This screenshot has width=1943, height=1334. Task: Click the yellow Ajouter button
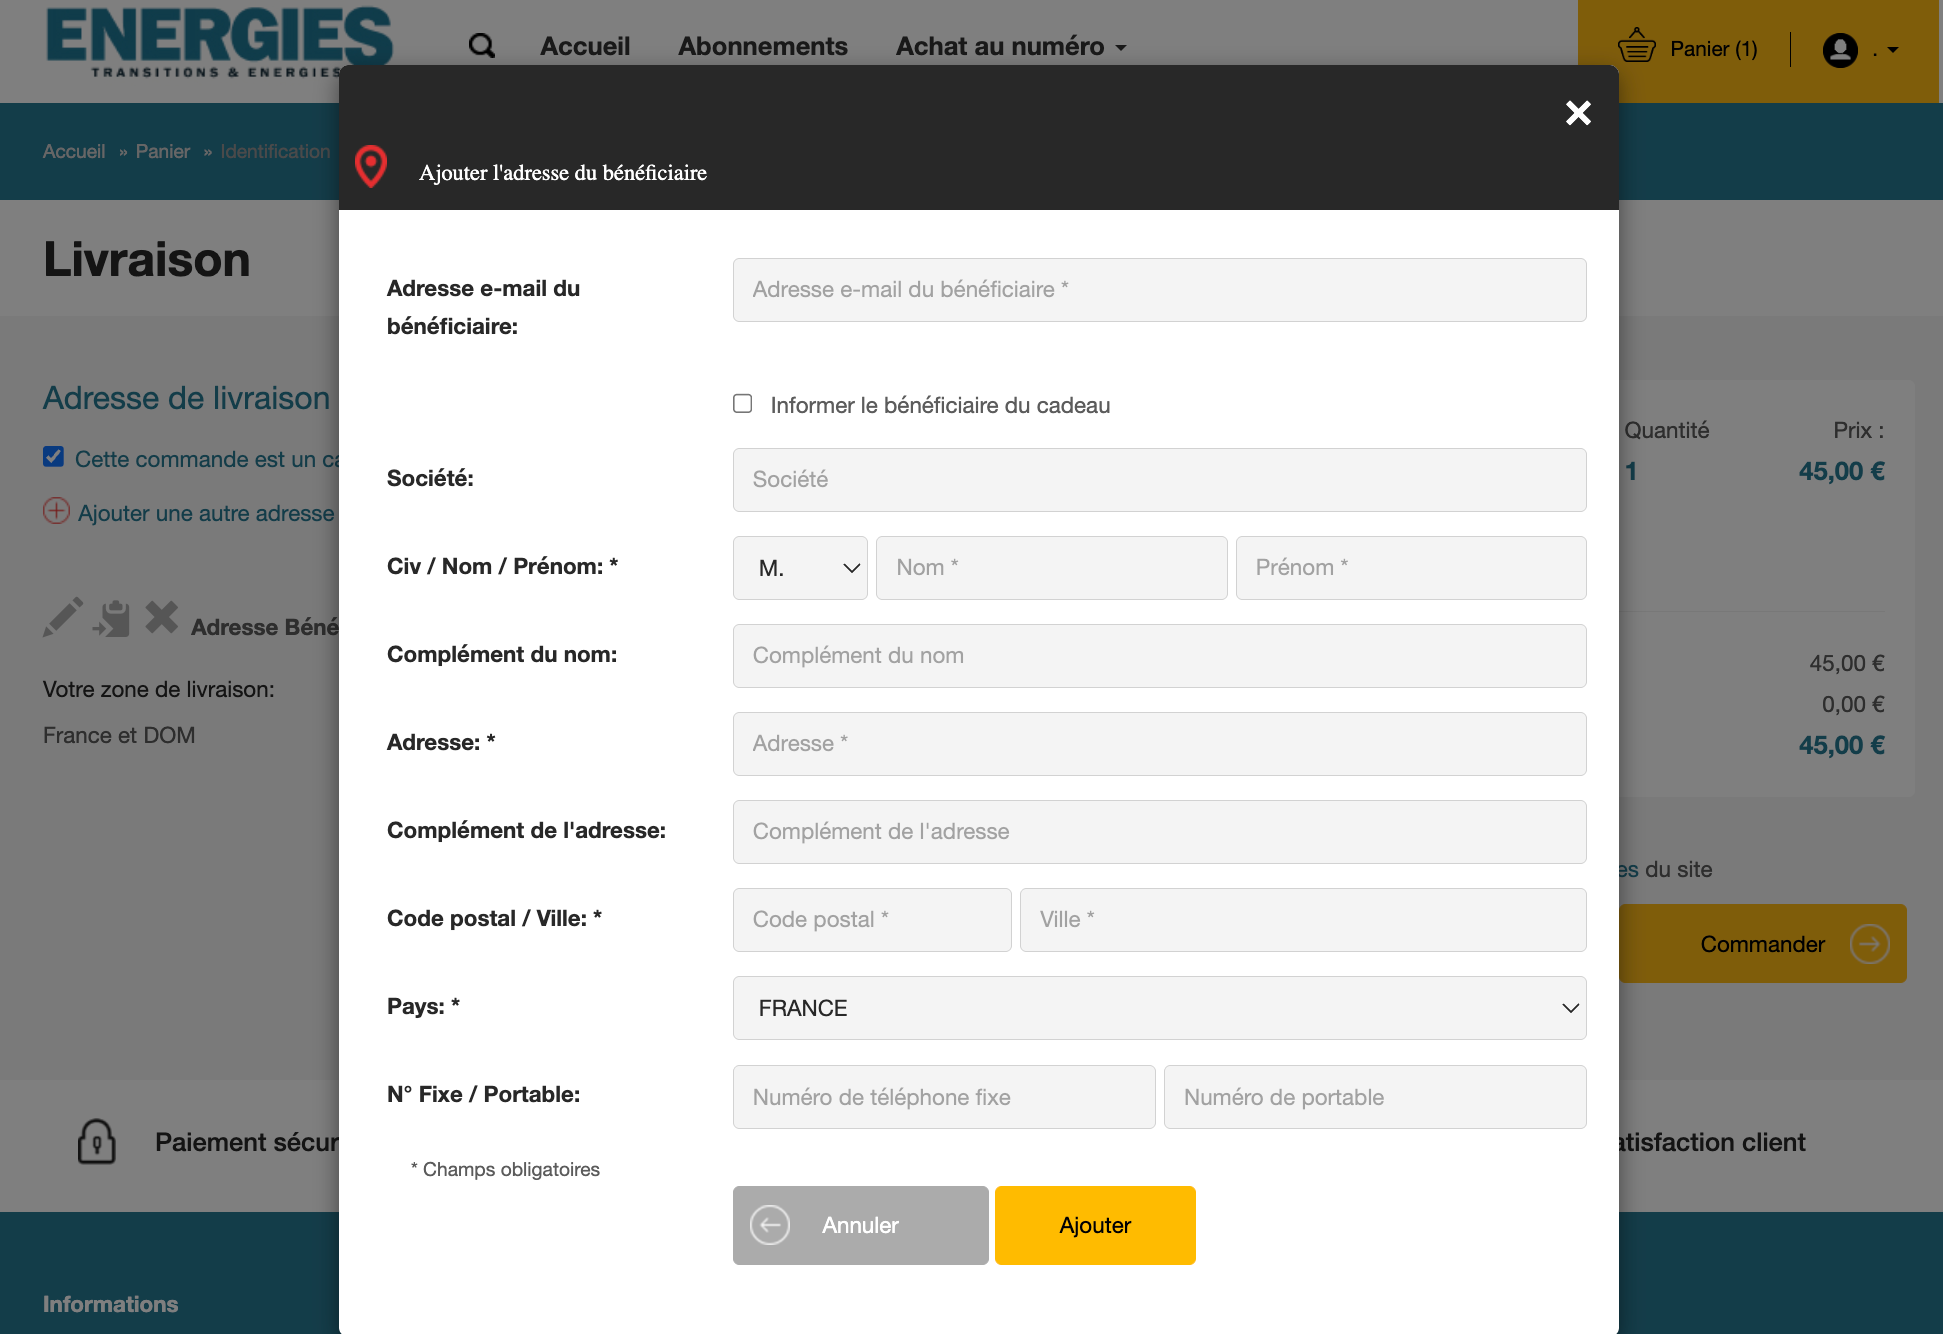click(x=1095, y=1225)
